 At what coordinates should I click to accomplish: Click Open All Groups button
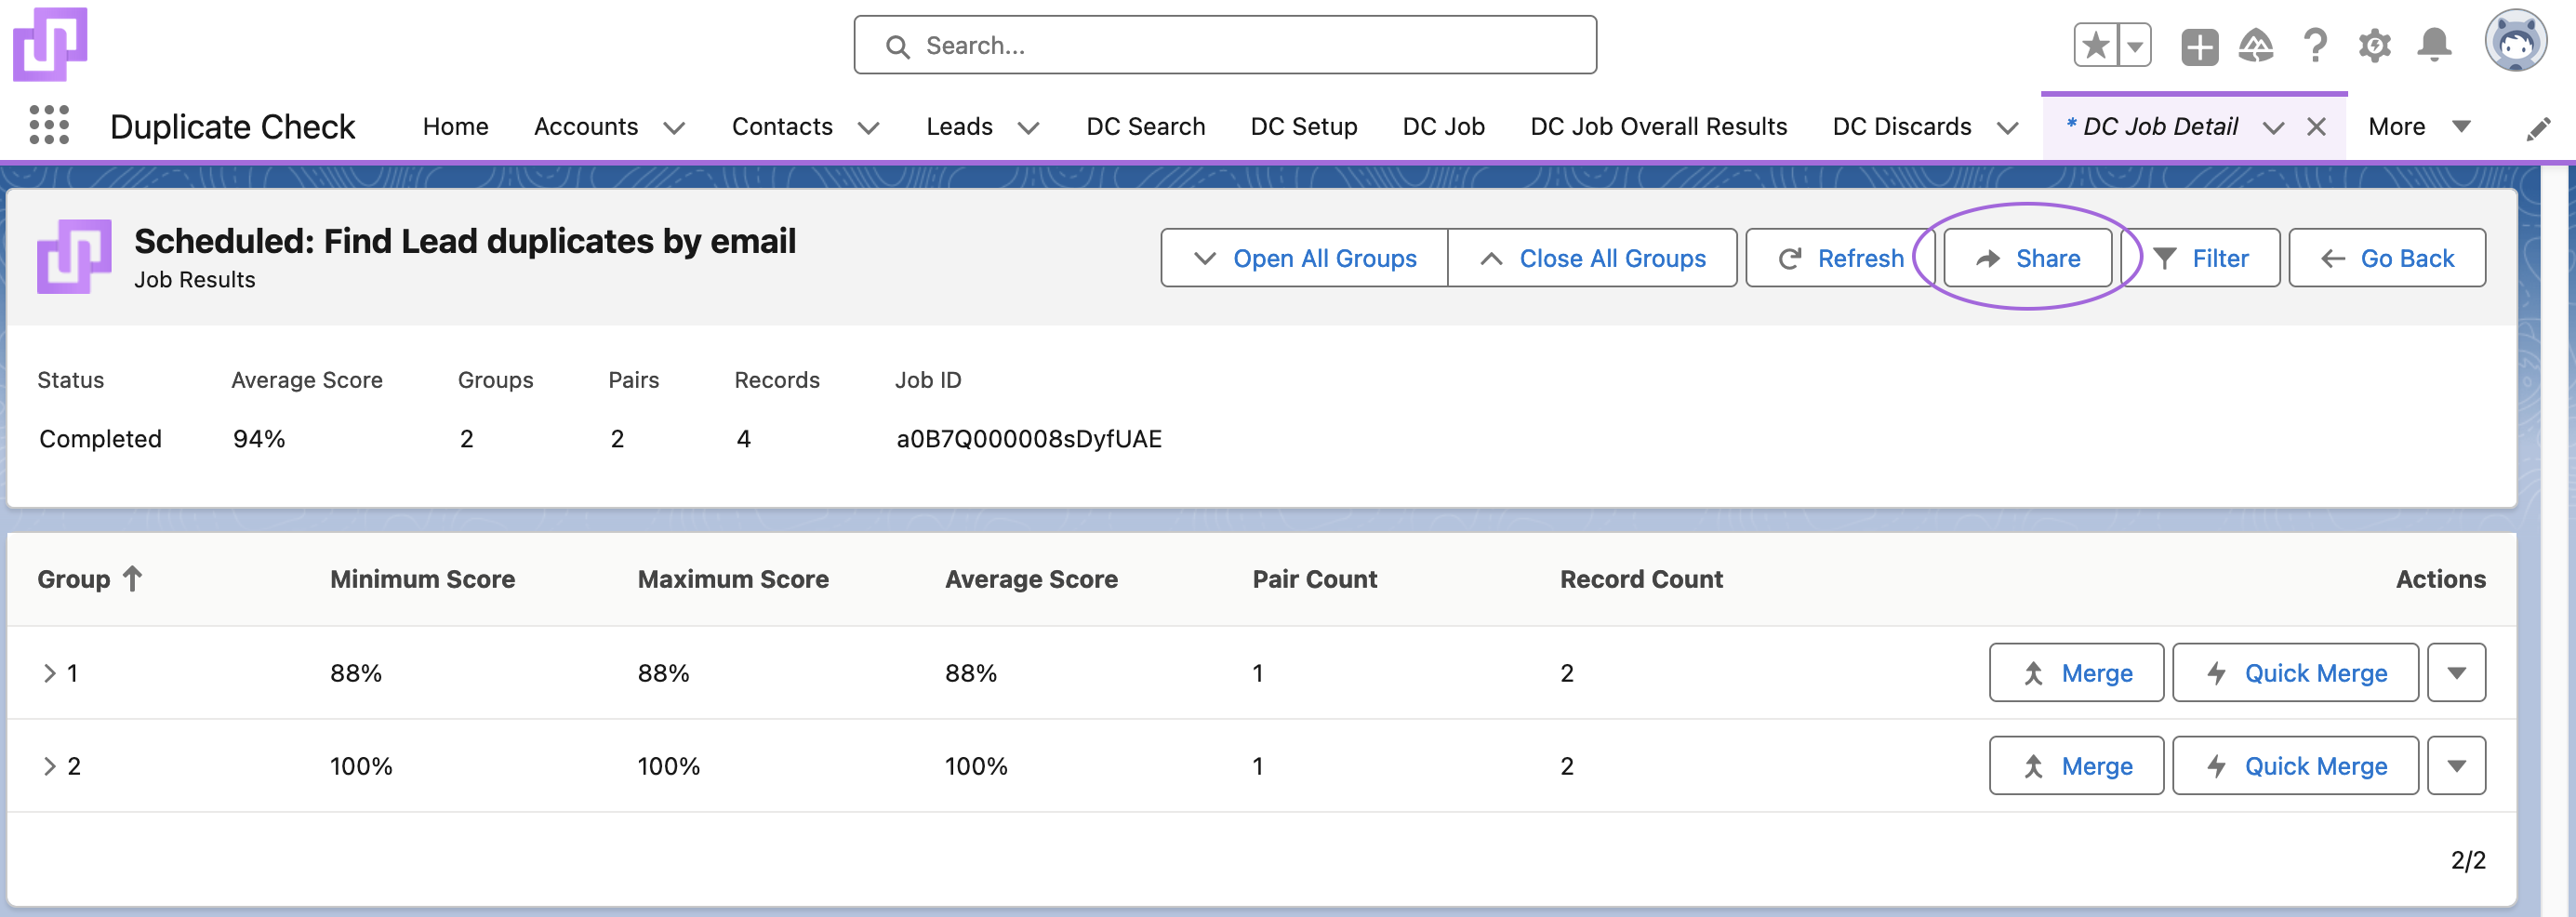click(1304, 258)
